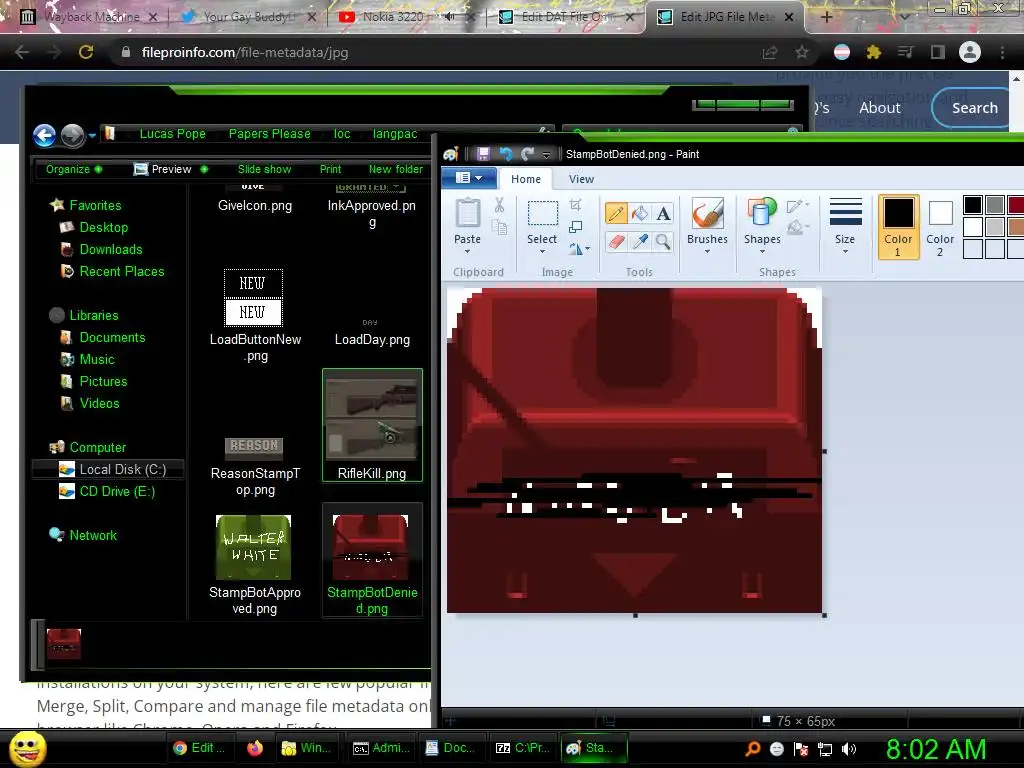Select the Eraser tool in Paint
The width and height of the screenshot is (1024, 768).
[616, 242]
